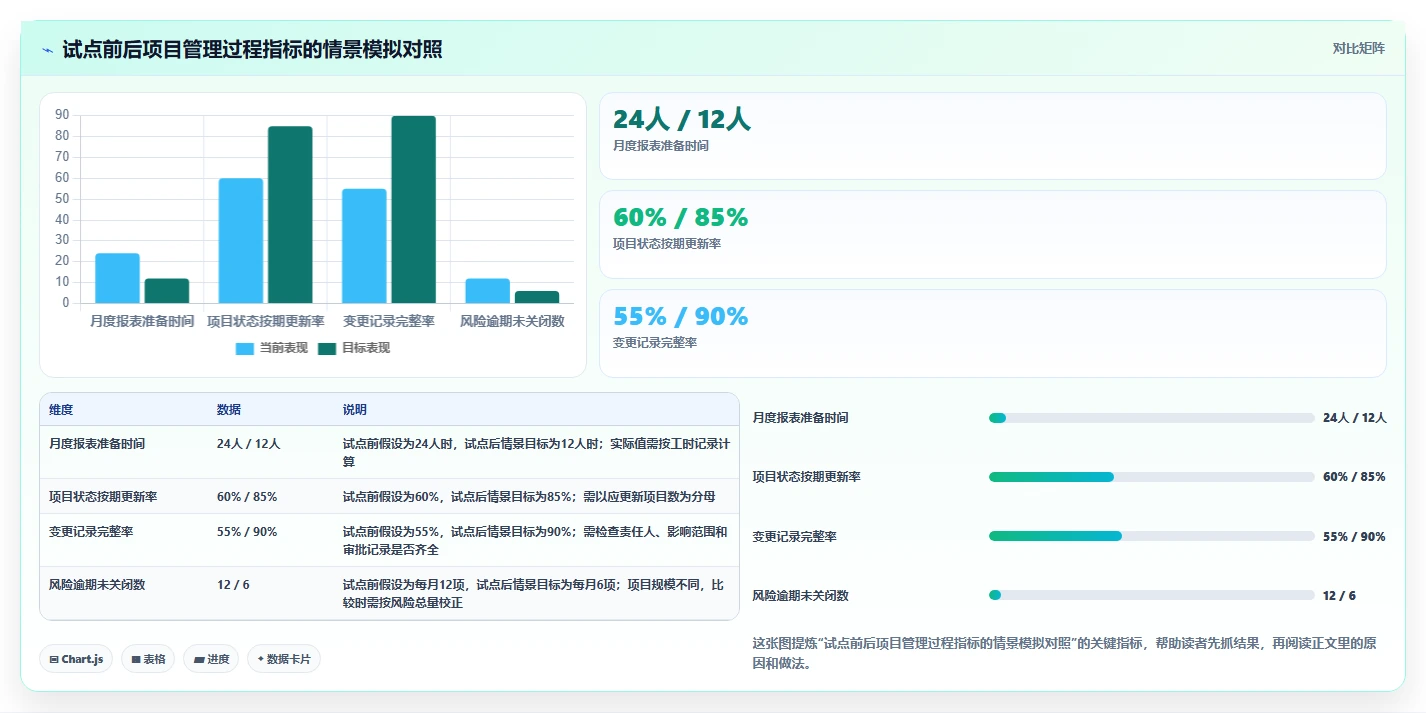The image size is (1426, 713).
Task: Click the Chart.js tag chip
Action: tap(76, 659)
